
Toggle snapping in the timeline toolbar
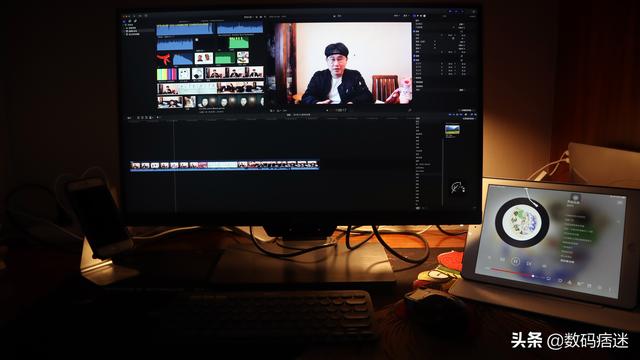(461, 114)
